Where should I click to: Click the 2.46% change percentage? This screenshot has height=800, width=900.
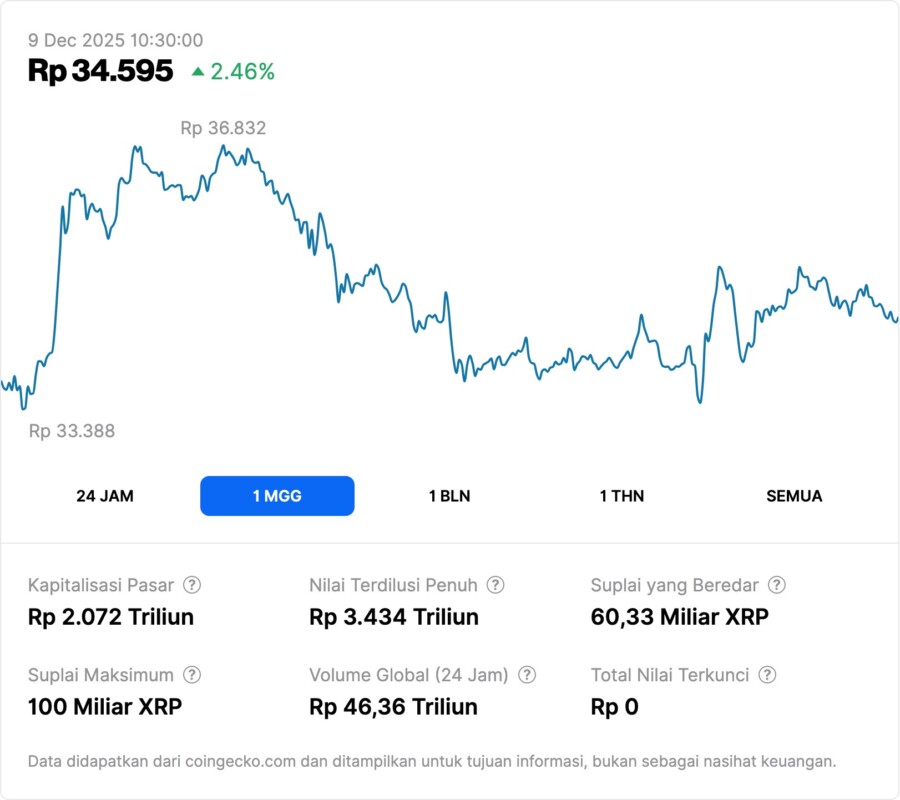click(x=242, y=71)
